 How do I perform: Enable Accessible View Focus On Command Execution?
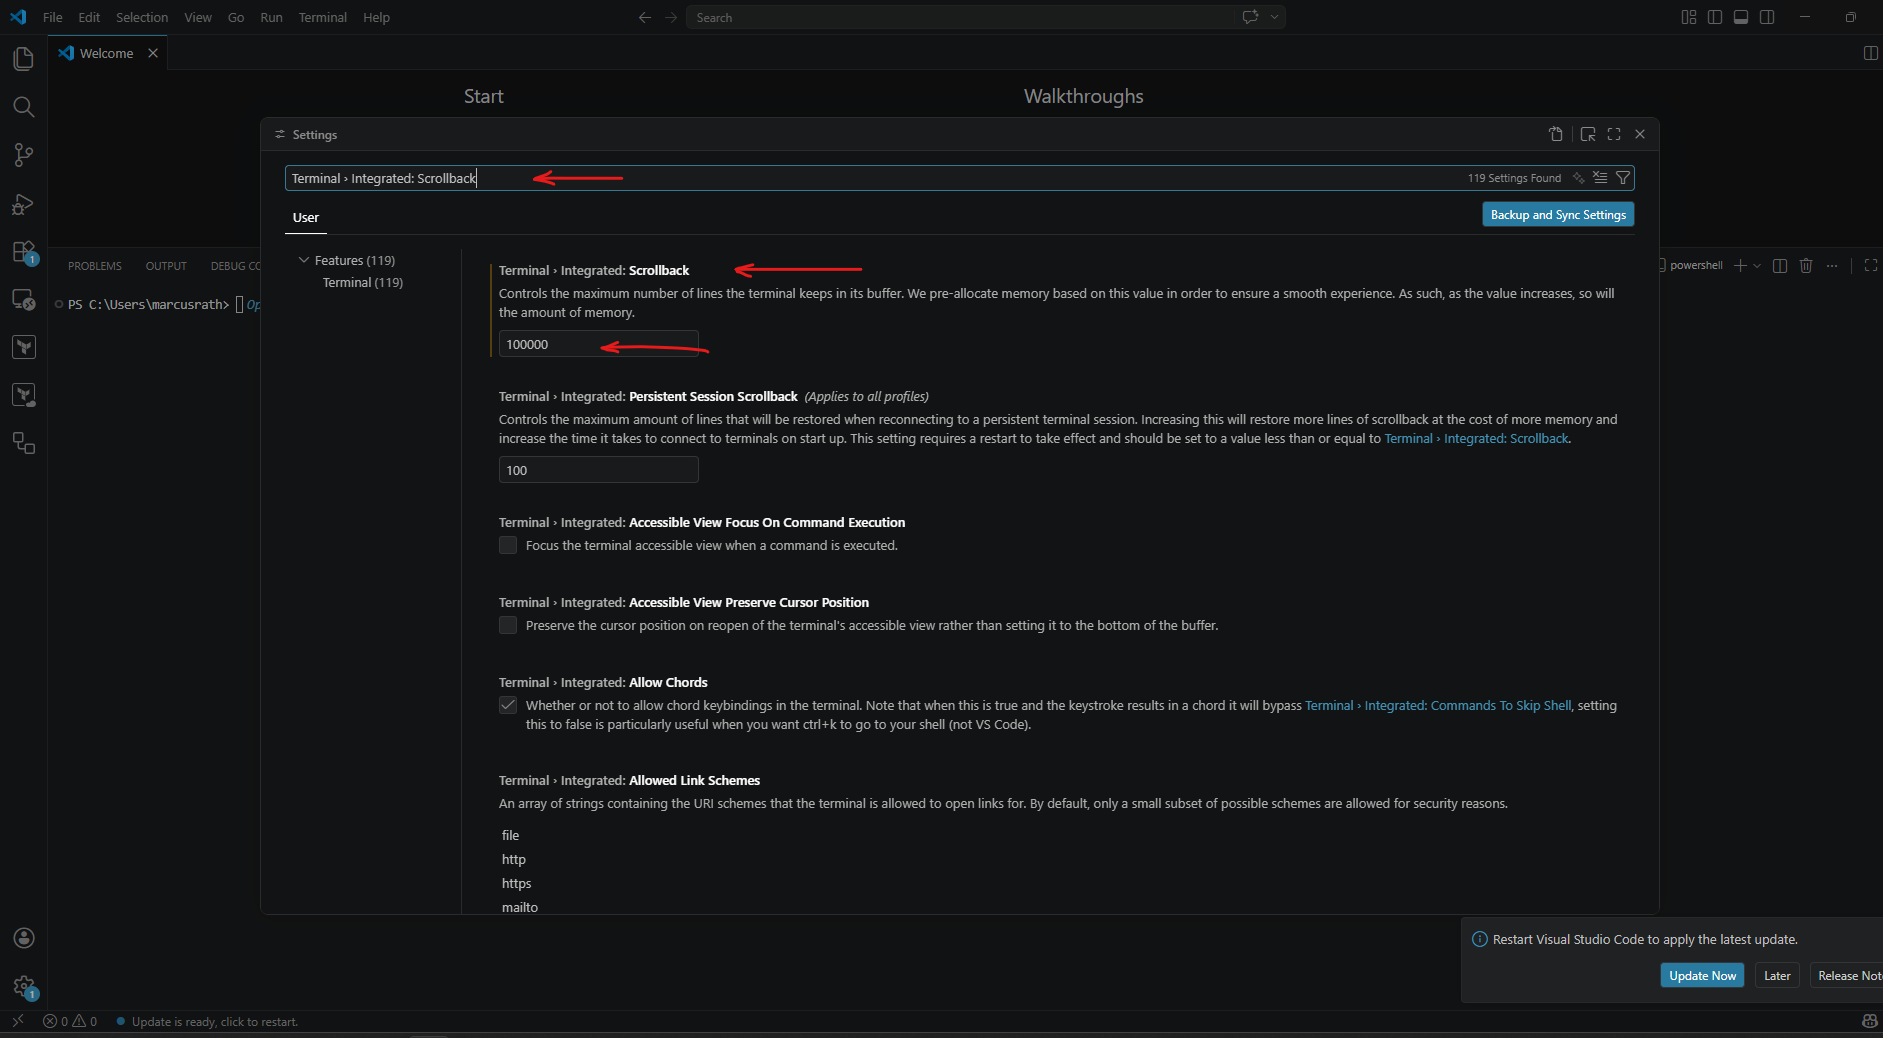508,545
